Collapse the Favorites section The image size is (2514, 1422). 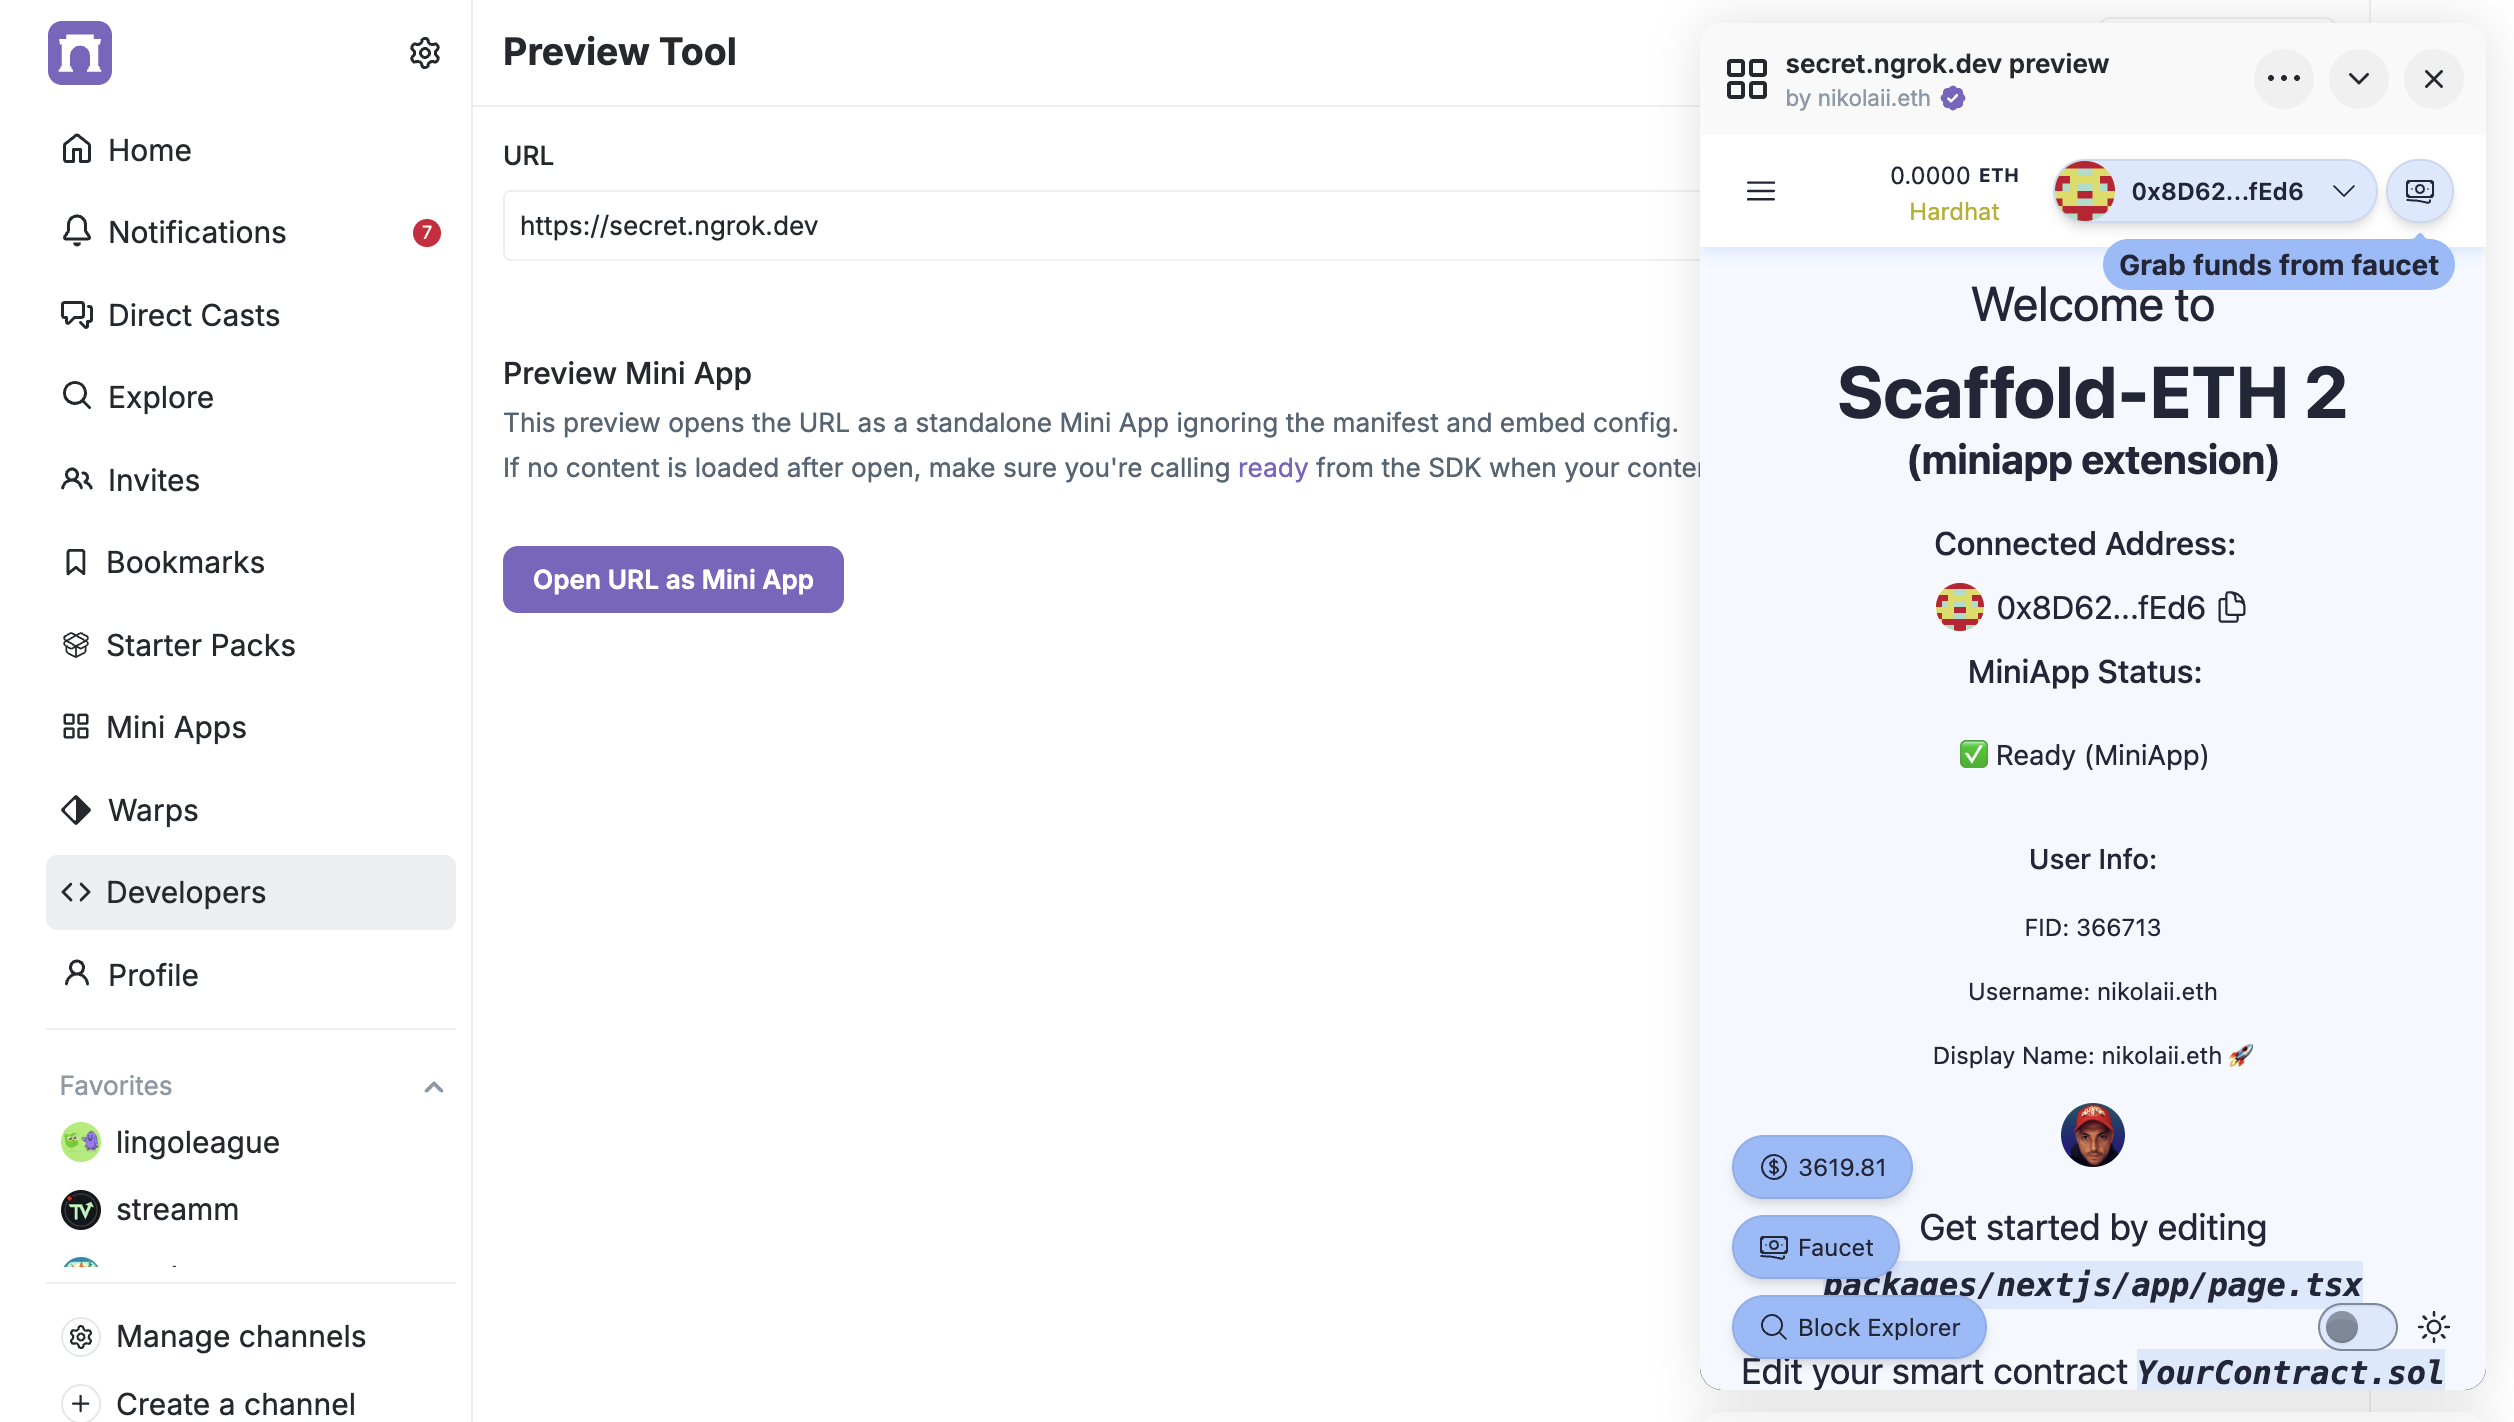point(434,1086)
